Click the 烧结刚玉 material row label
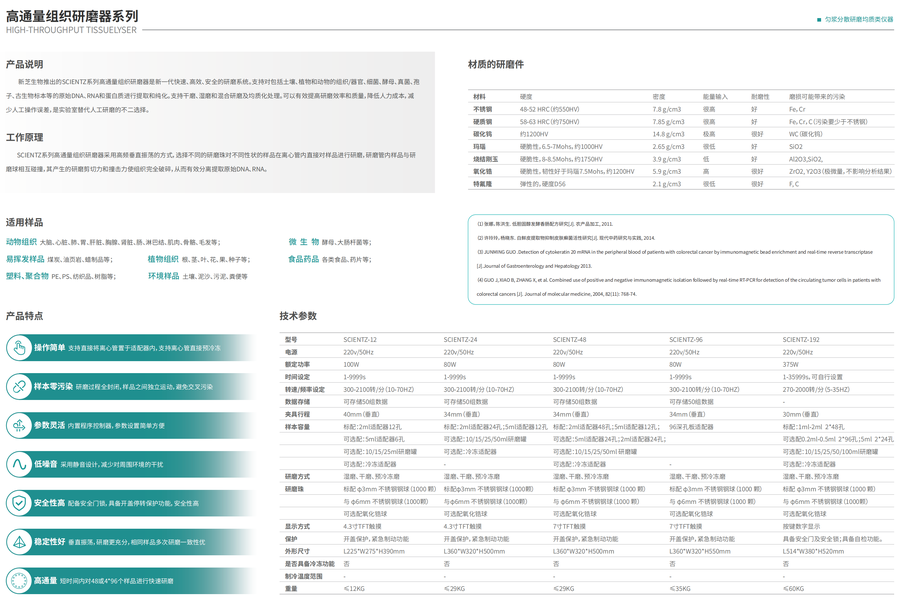This screenshot has width=900, height=602. (x=486, y=159)
